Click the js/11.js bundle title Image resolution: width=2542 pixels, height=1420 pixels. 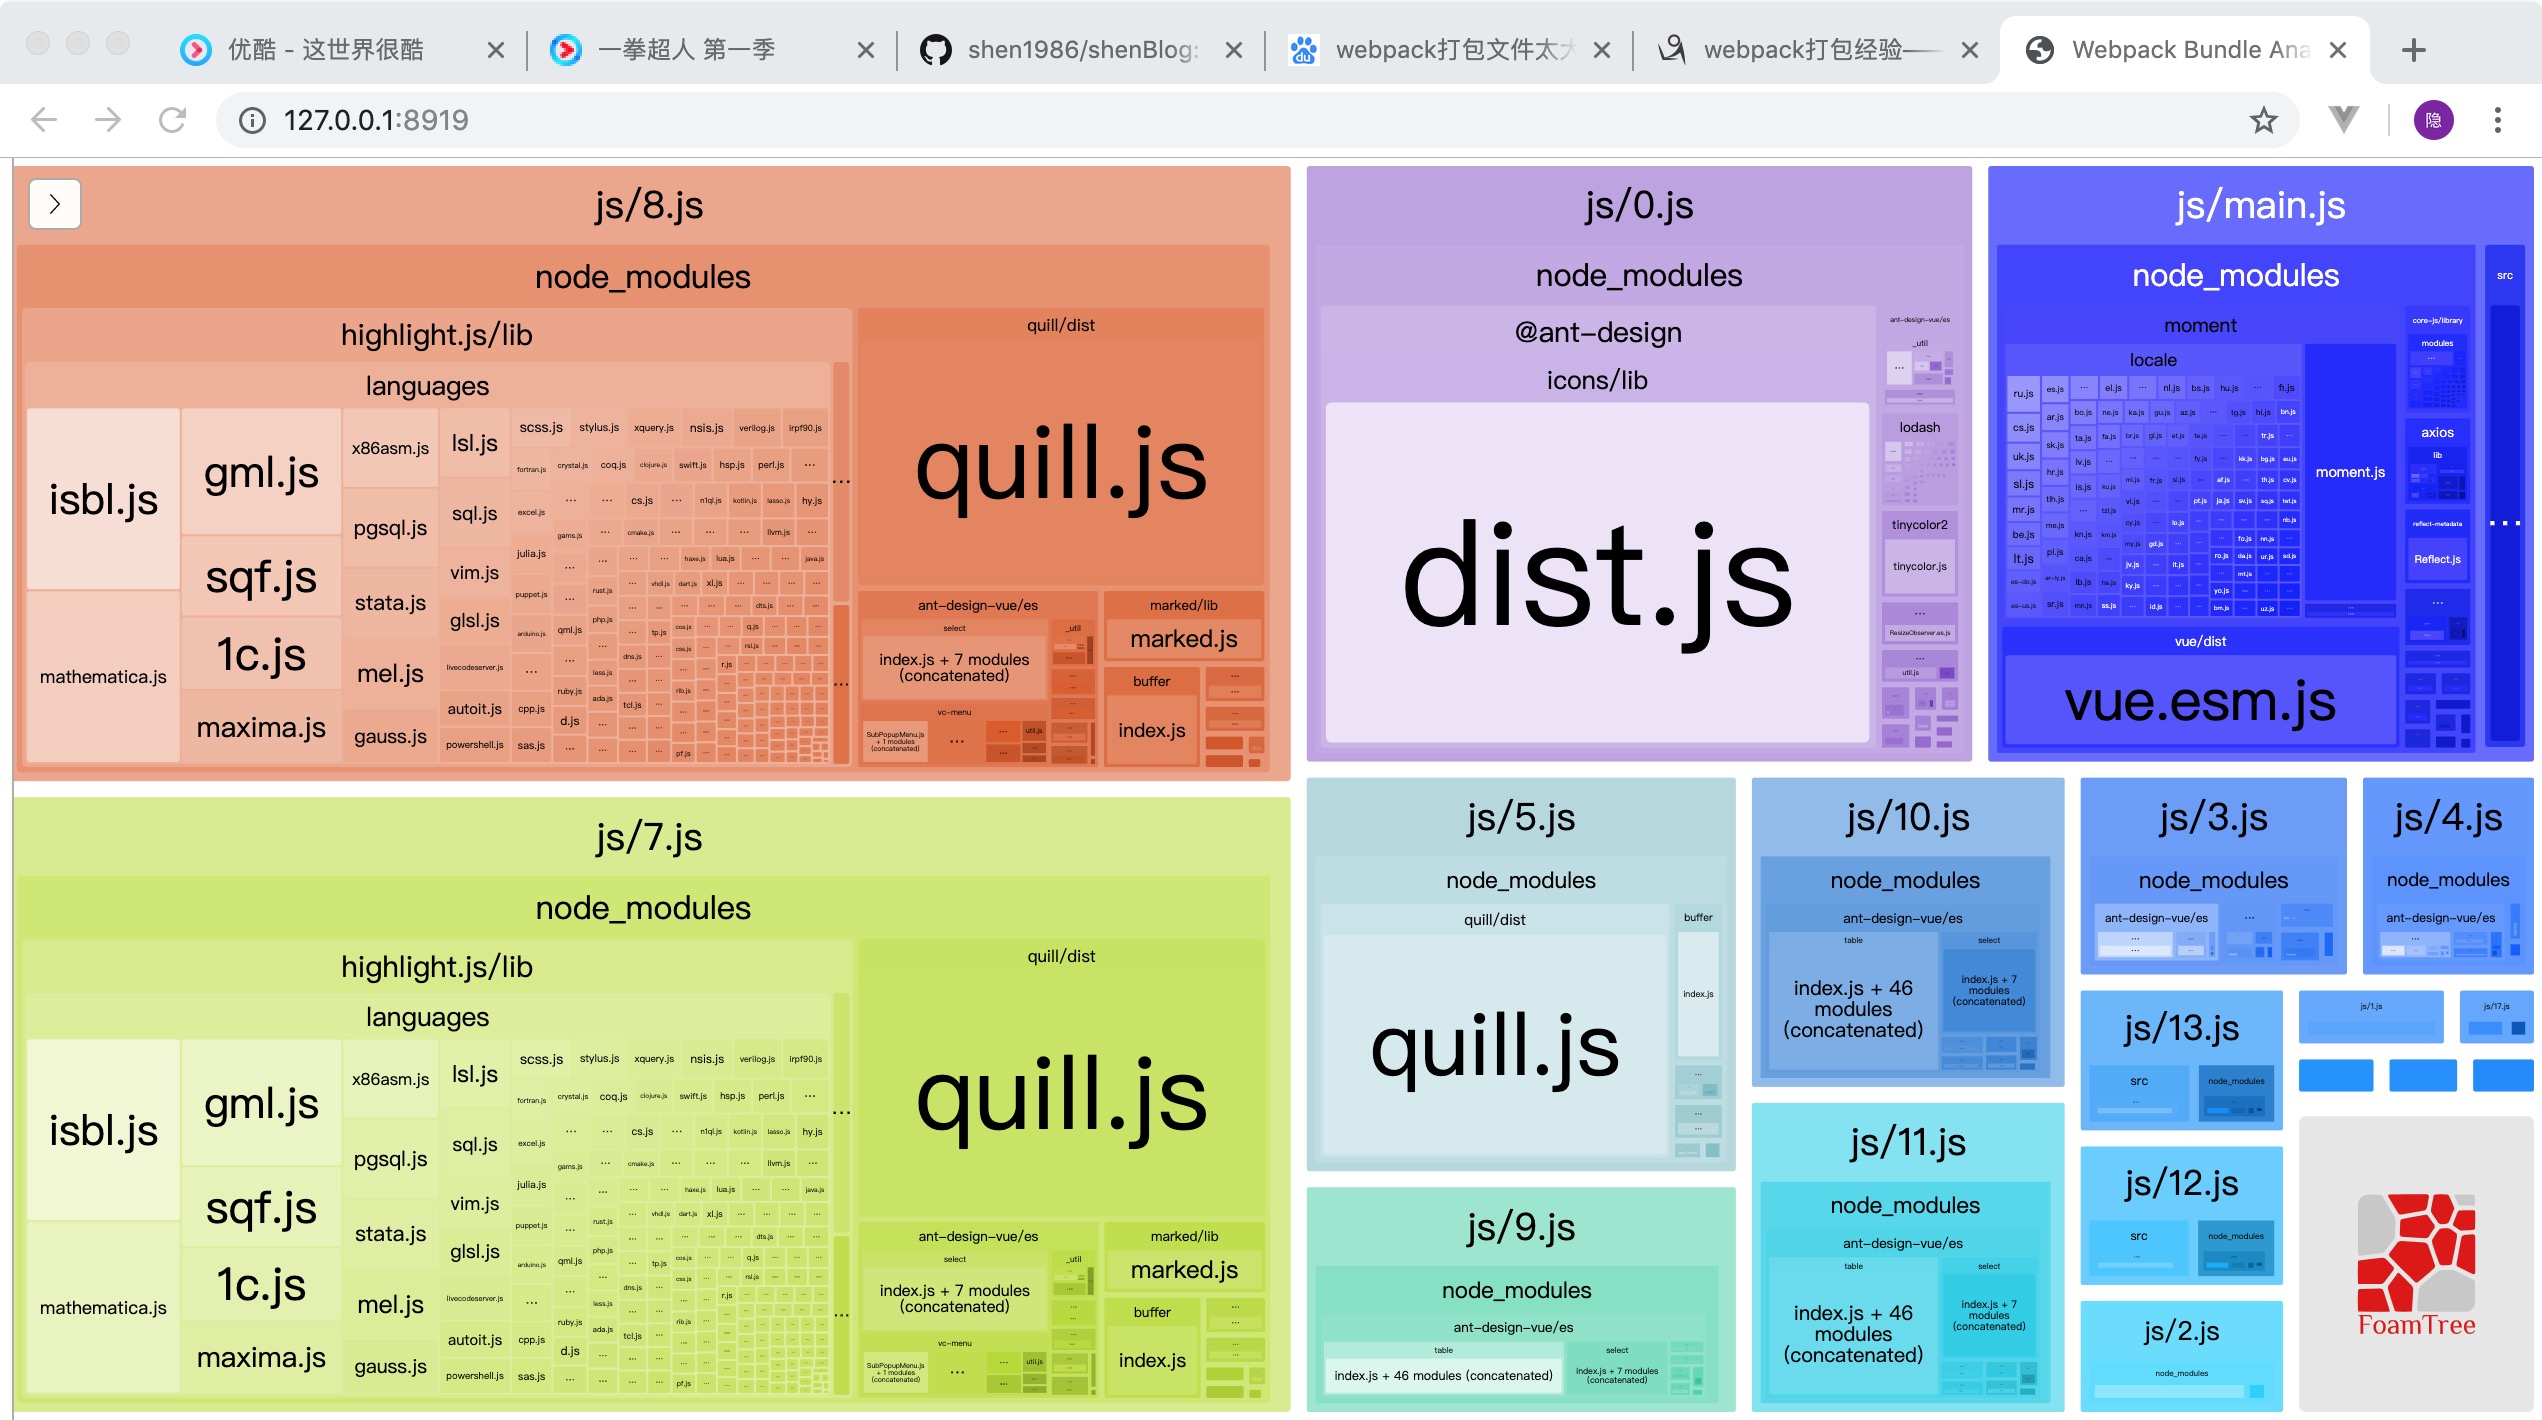(x=1908, y=1142)
